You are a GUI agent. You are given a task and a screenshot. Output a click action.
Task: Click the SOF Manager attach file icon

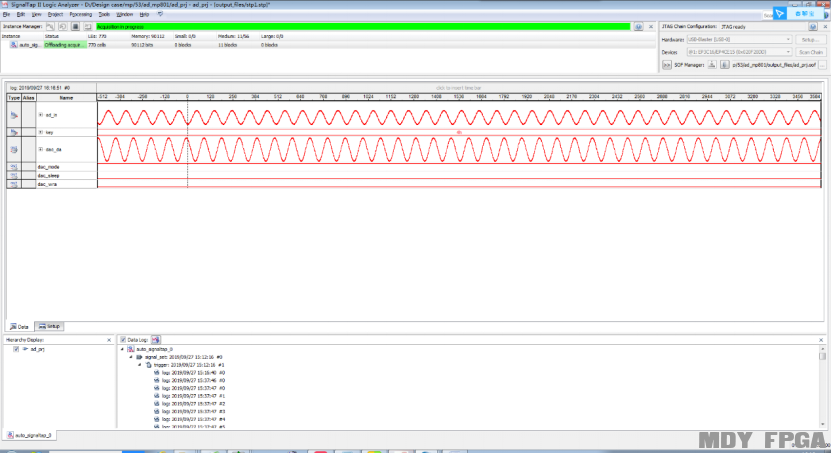[724, 65]
